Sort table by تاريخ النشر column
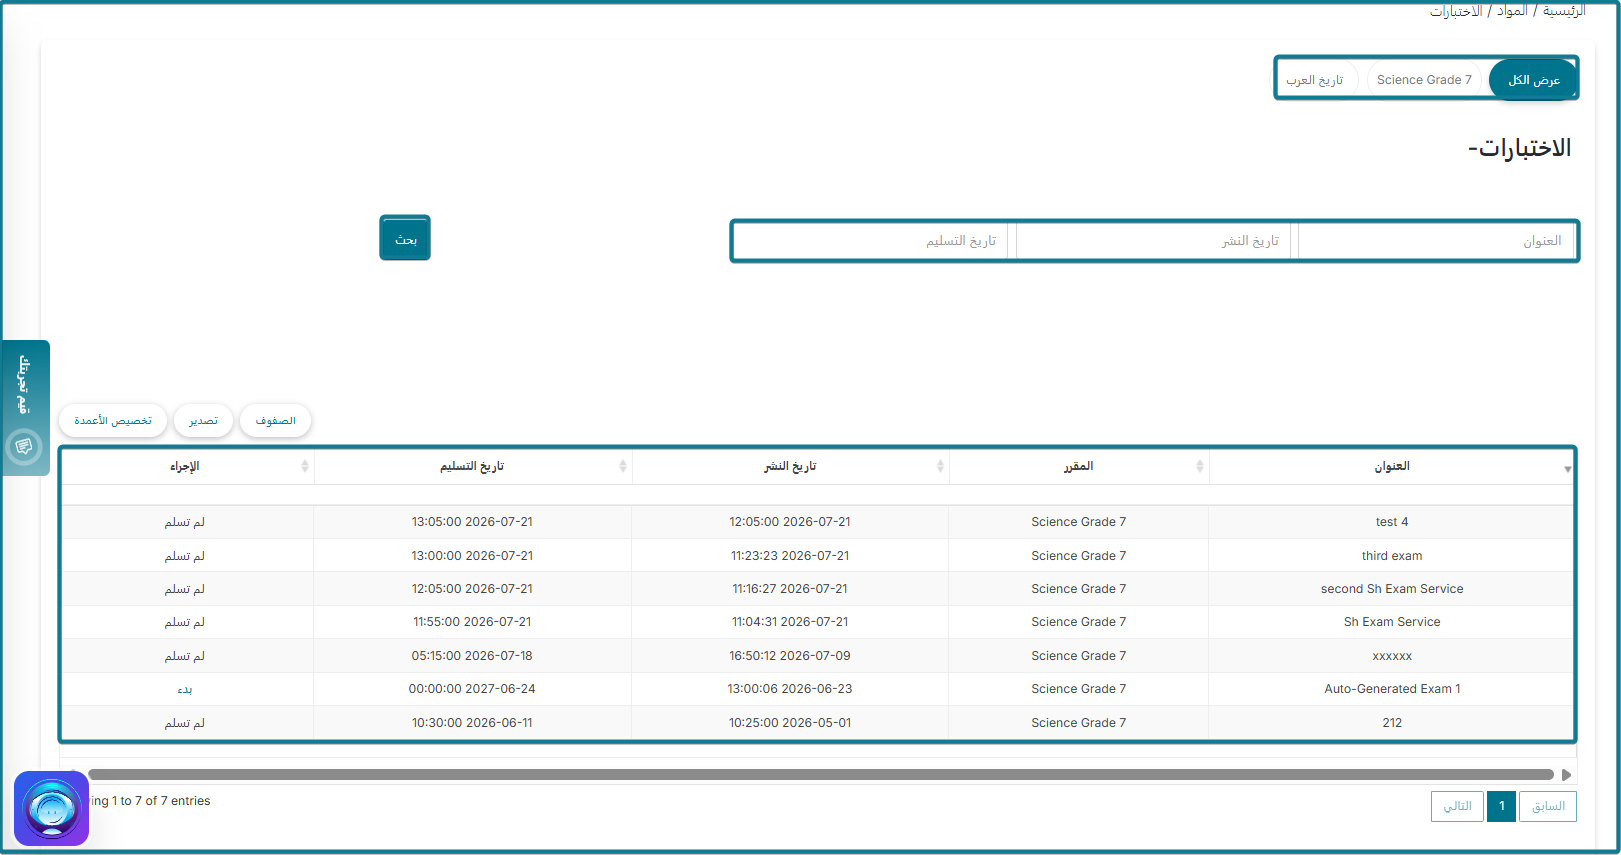This screenshot has height=855, width=1621. [x=790, y=466]
